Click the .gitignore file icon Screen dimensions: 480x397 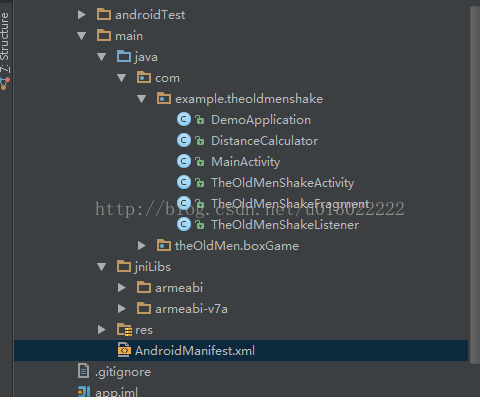pyautogui.click(x=83, y=371)
